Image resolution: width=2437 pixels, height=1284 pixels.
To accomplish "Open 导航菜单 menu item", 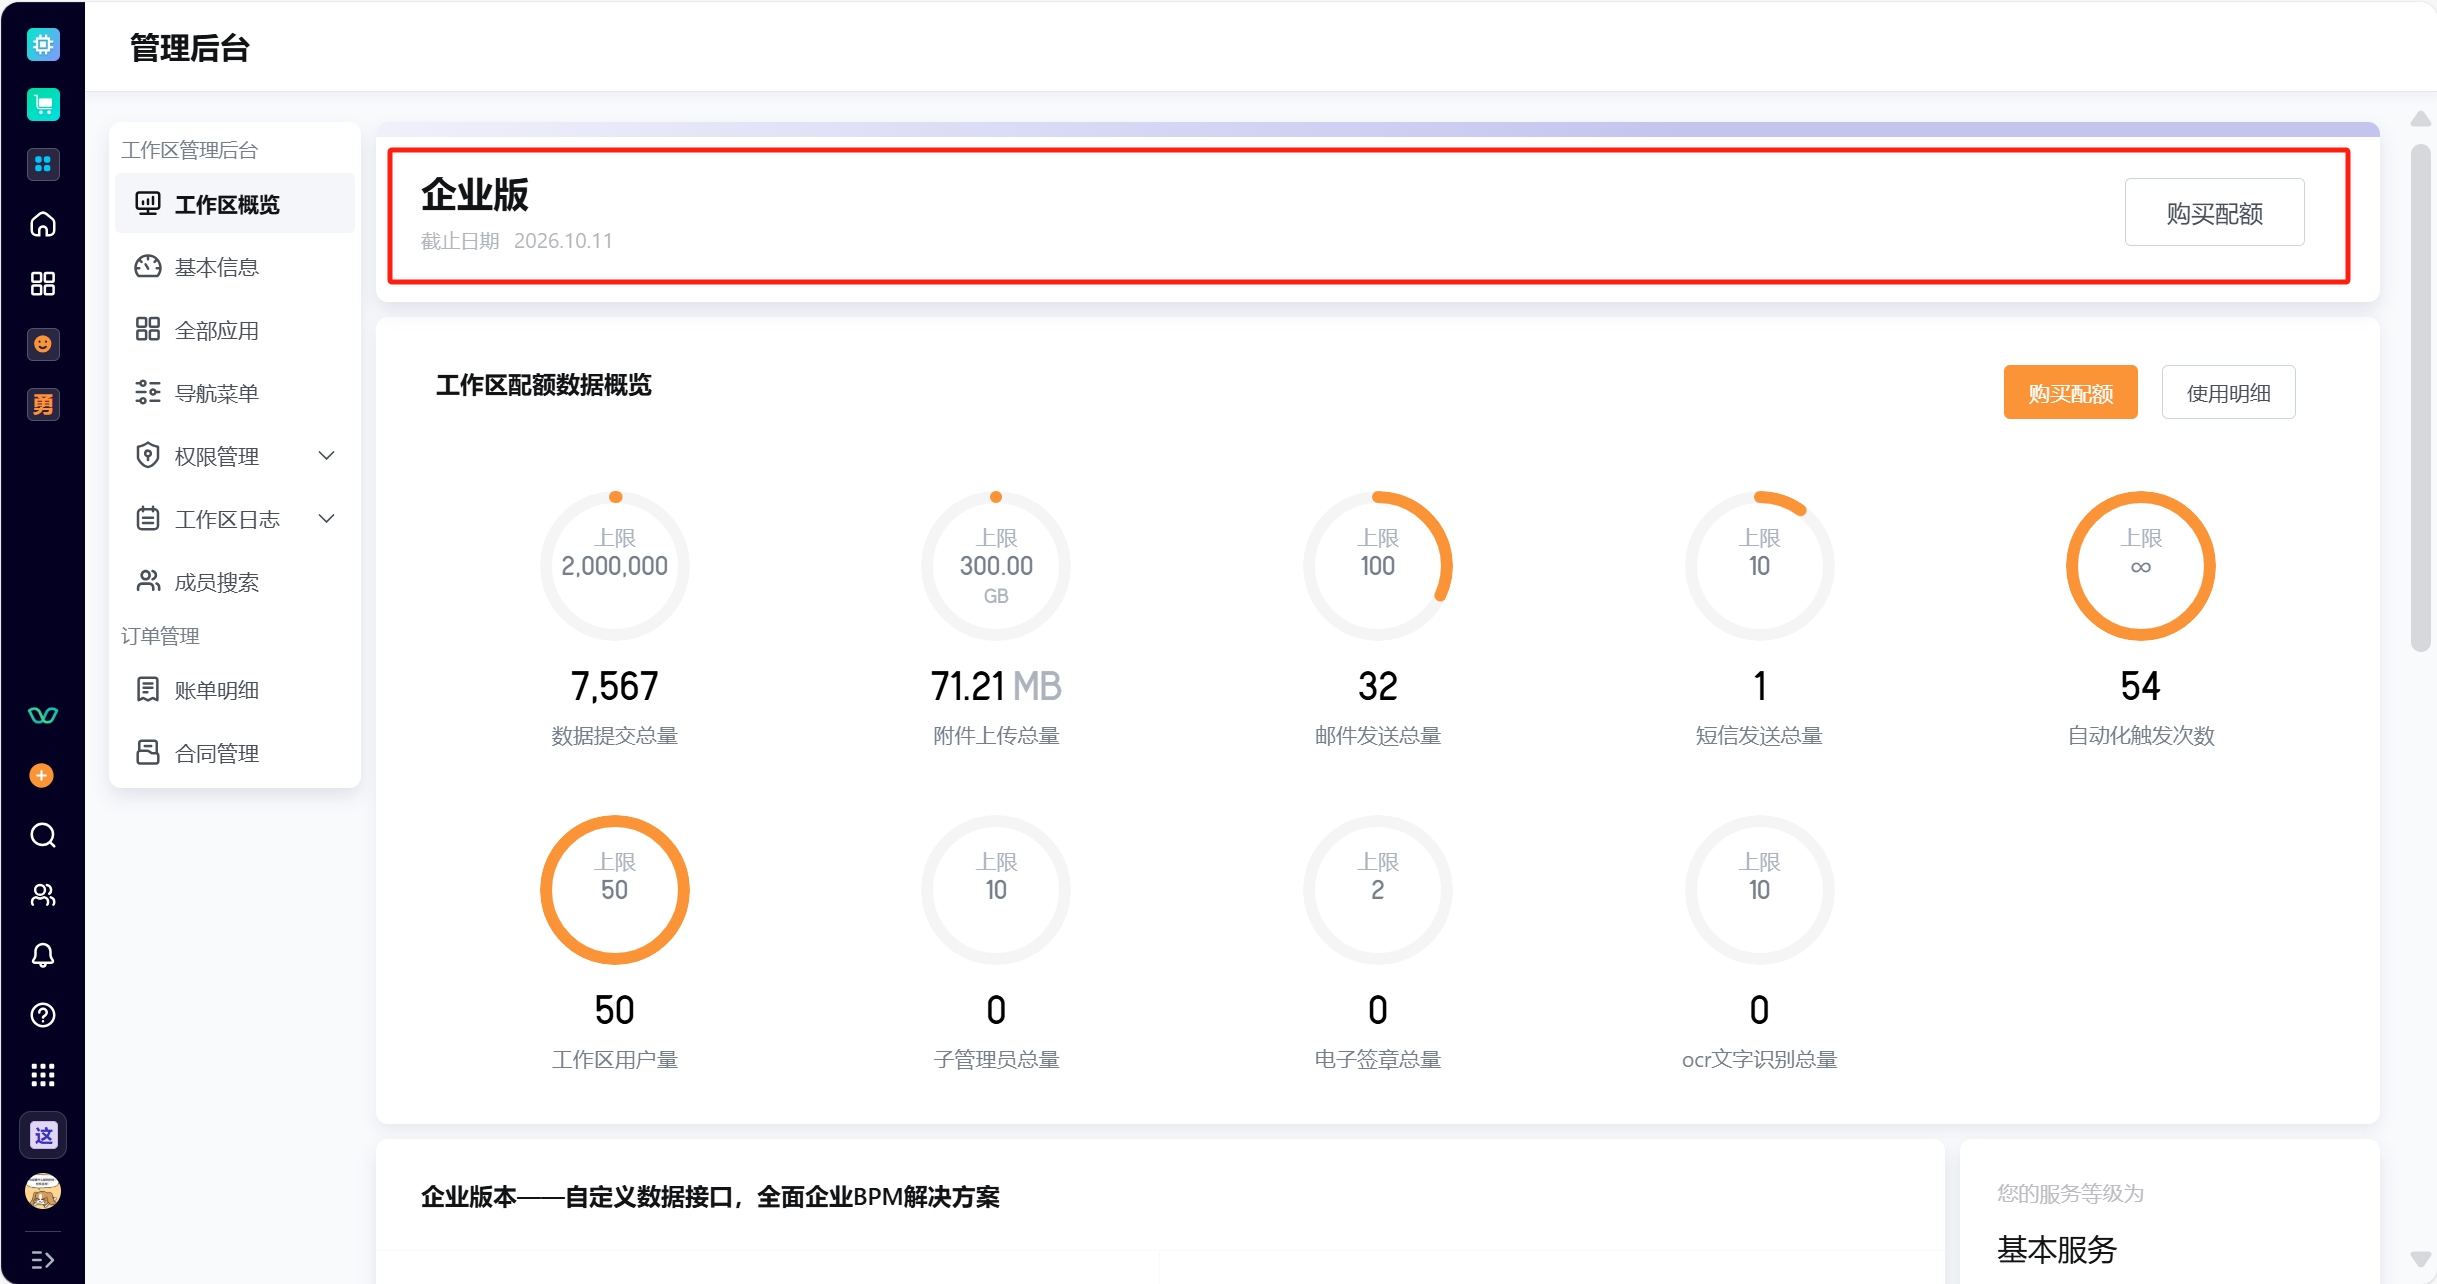I will 235,393.
